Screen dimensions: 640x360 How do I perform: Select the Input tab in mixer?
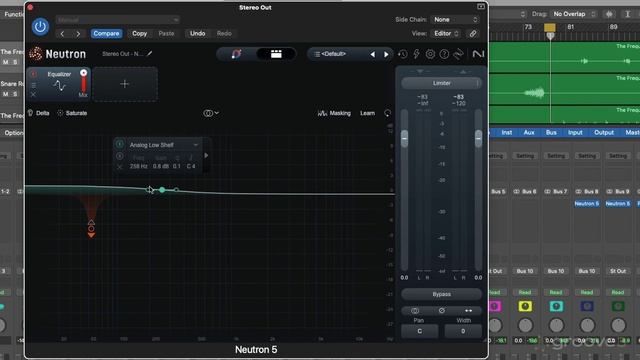tap(576, 133)
